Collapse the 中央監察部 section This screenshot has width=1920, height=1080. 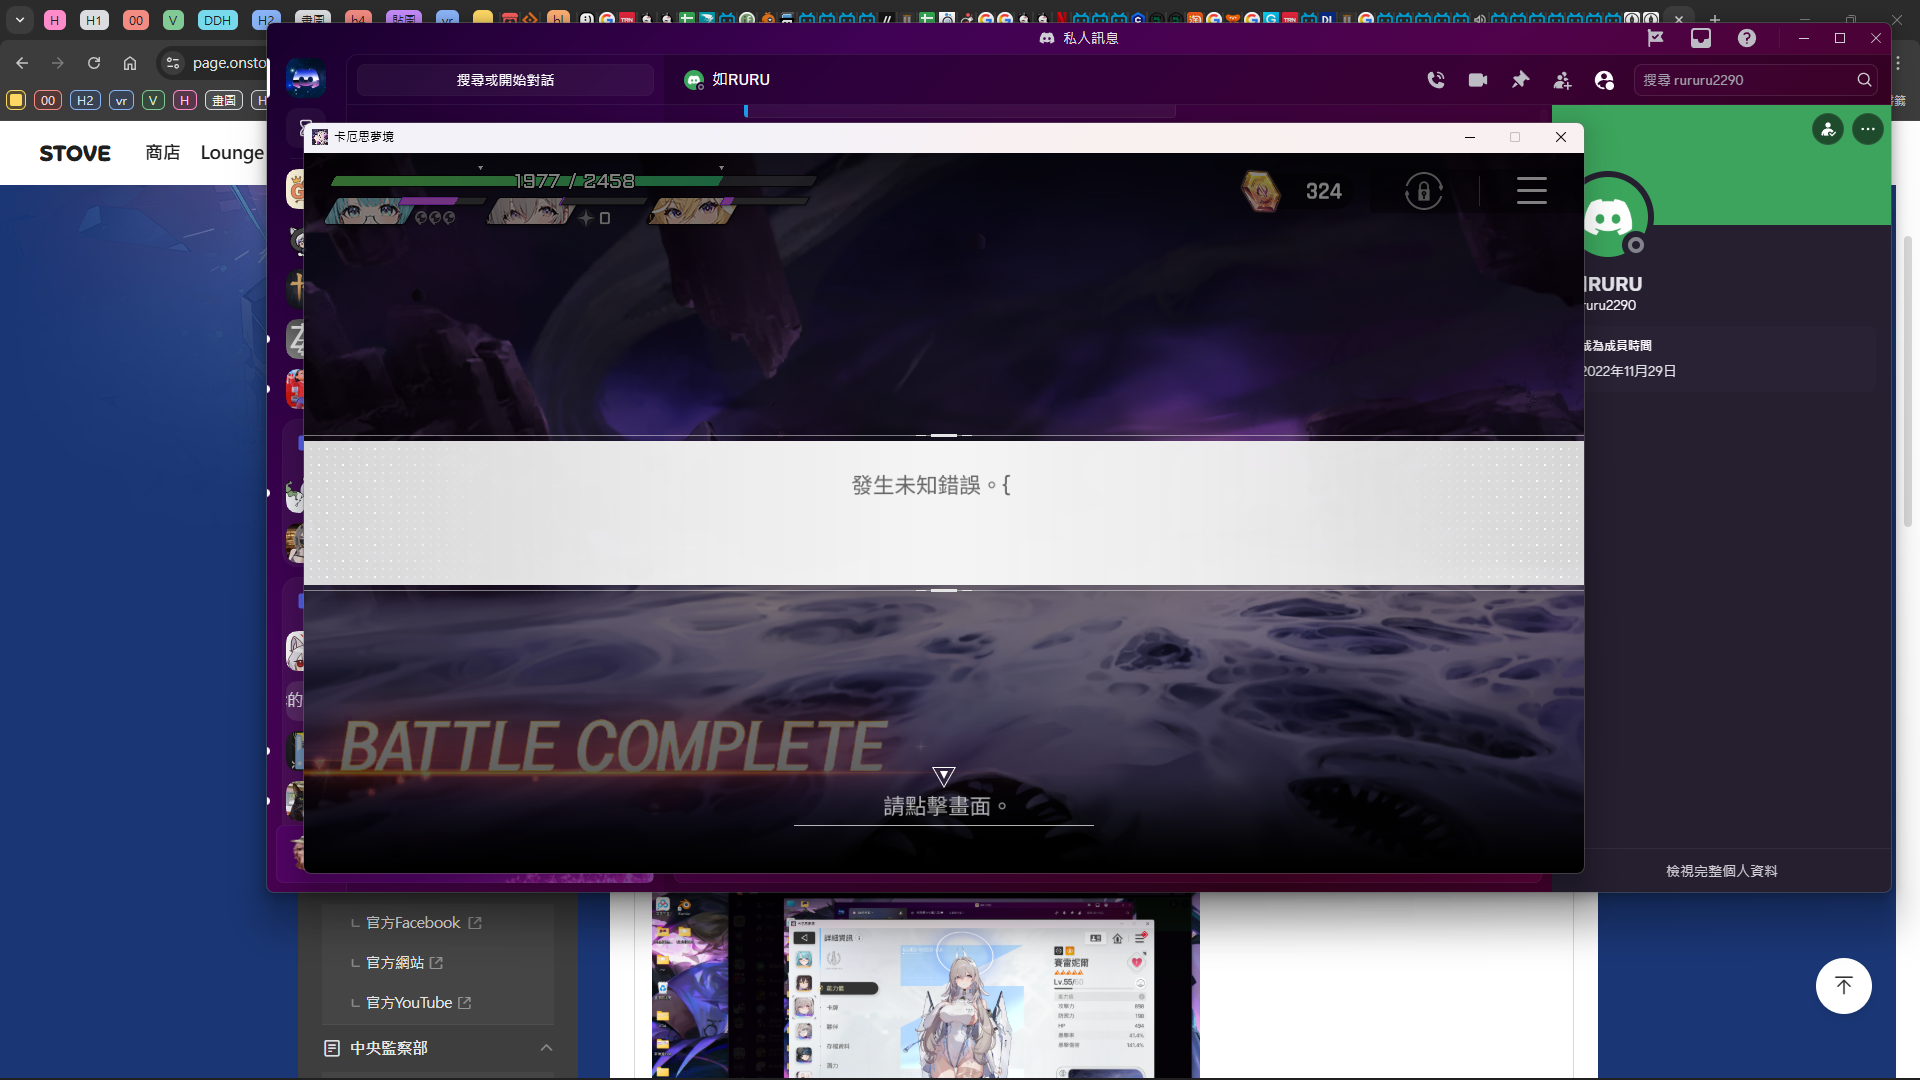point(546,1047)
